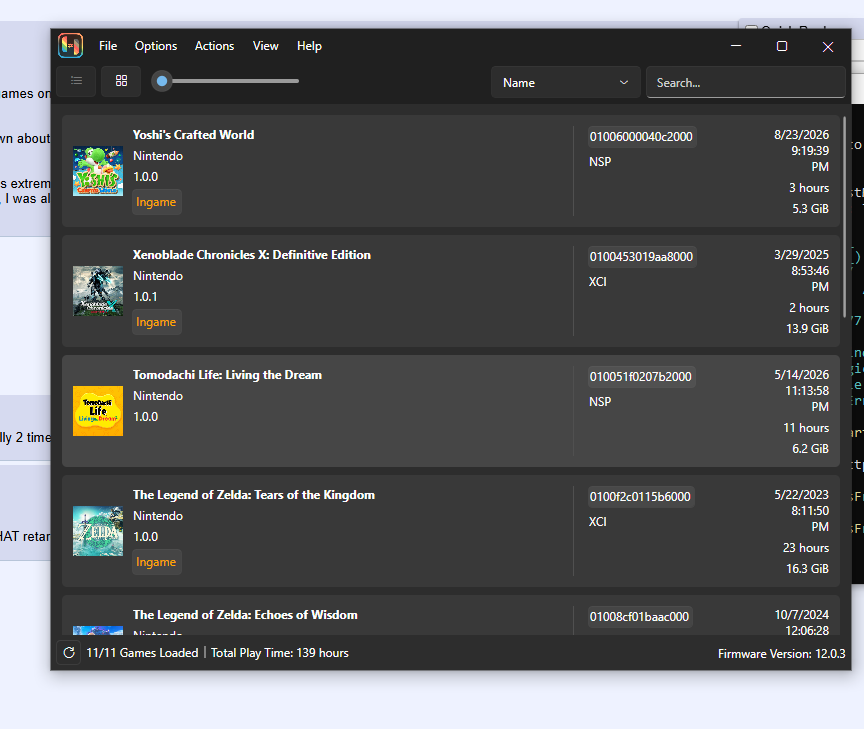Open the View menu

pos(266,46)
